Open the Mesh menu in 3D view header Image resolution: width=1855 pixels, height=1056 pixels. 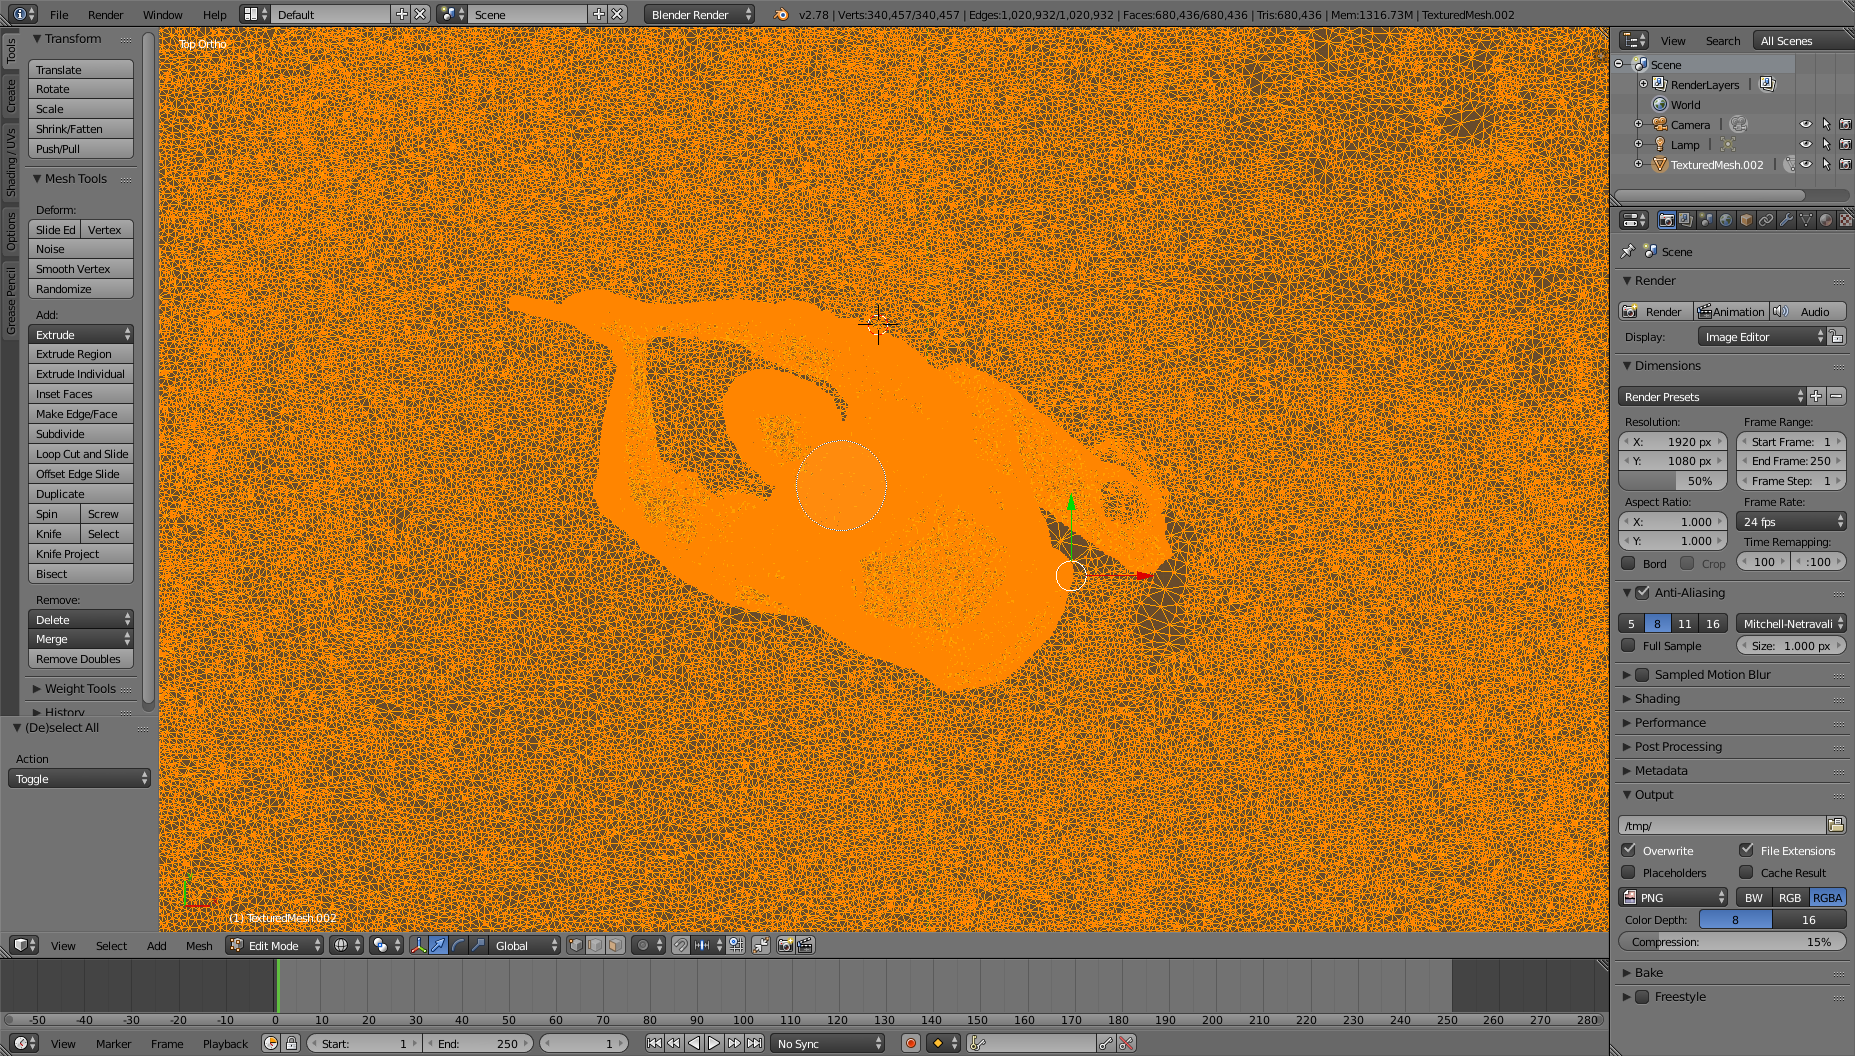(199, 945)
